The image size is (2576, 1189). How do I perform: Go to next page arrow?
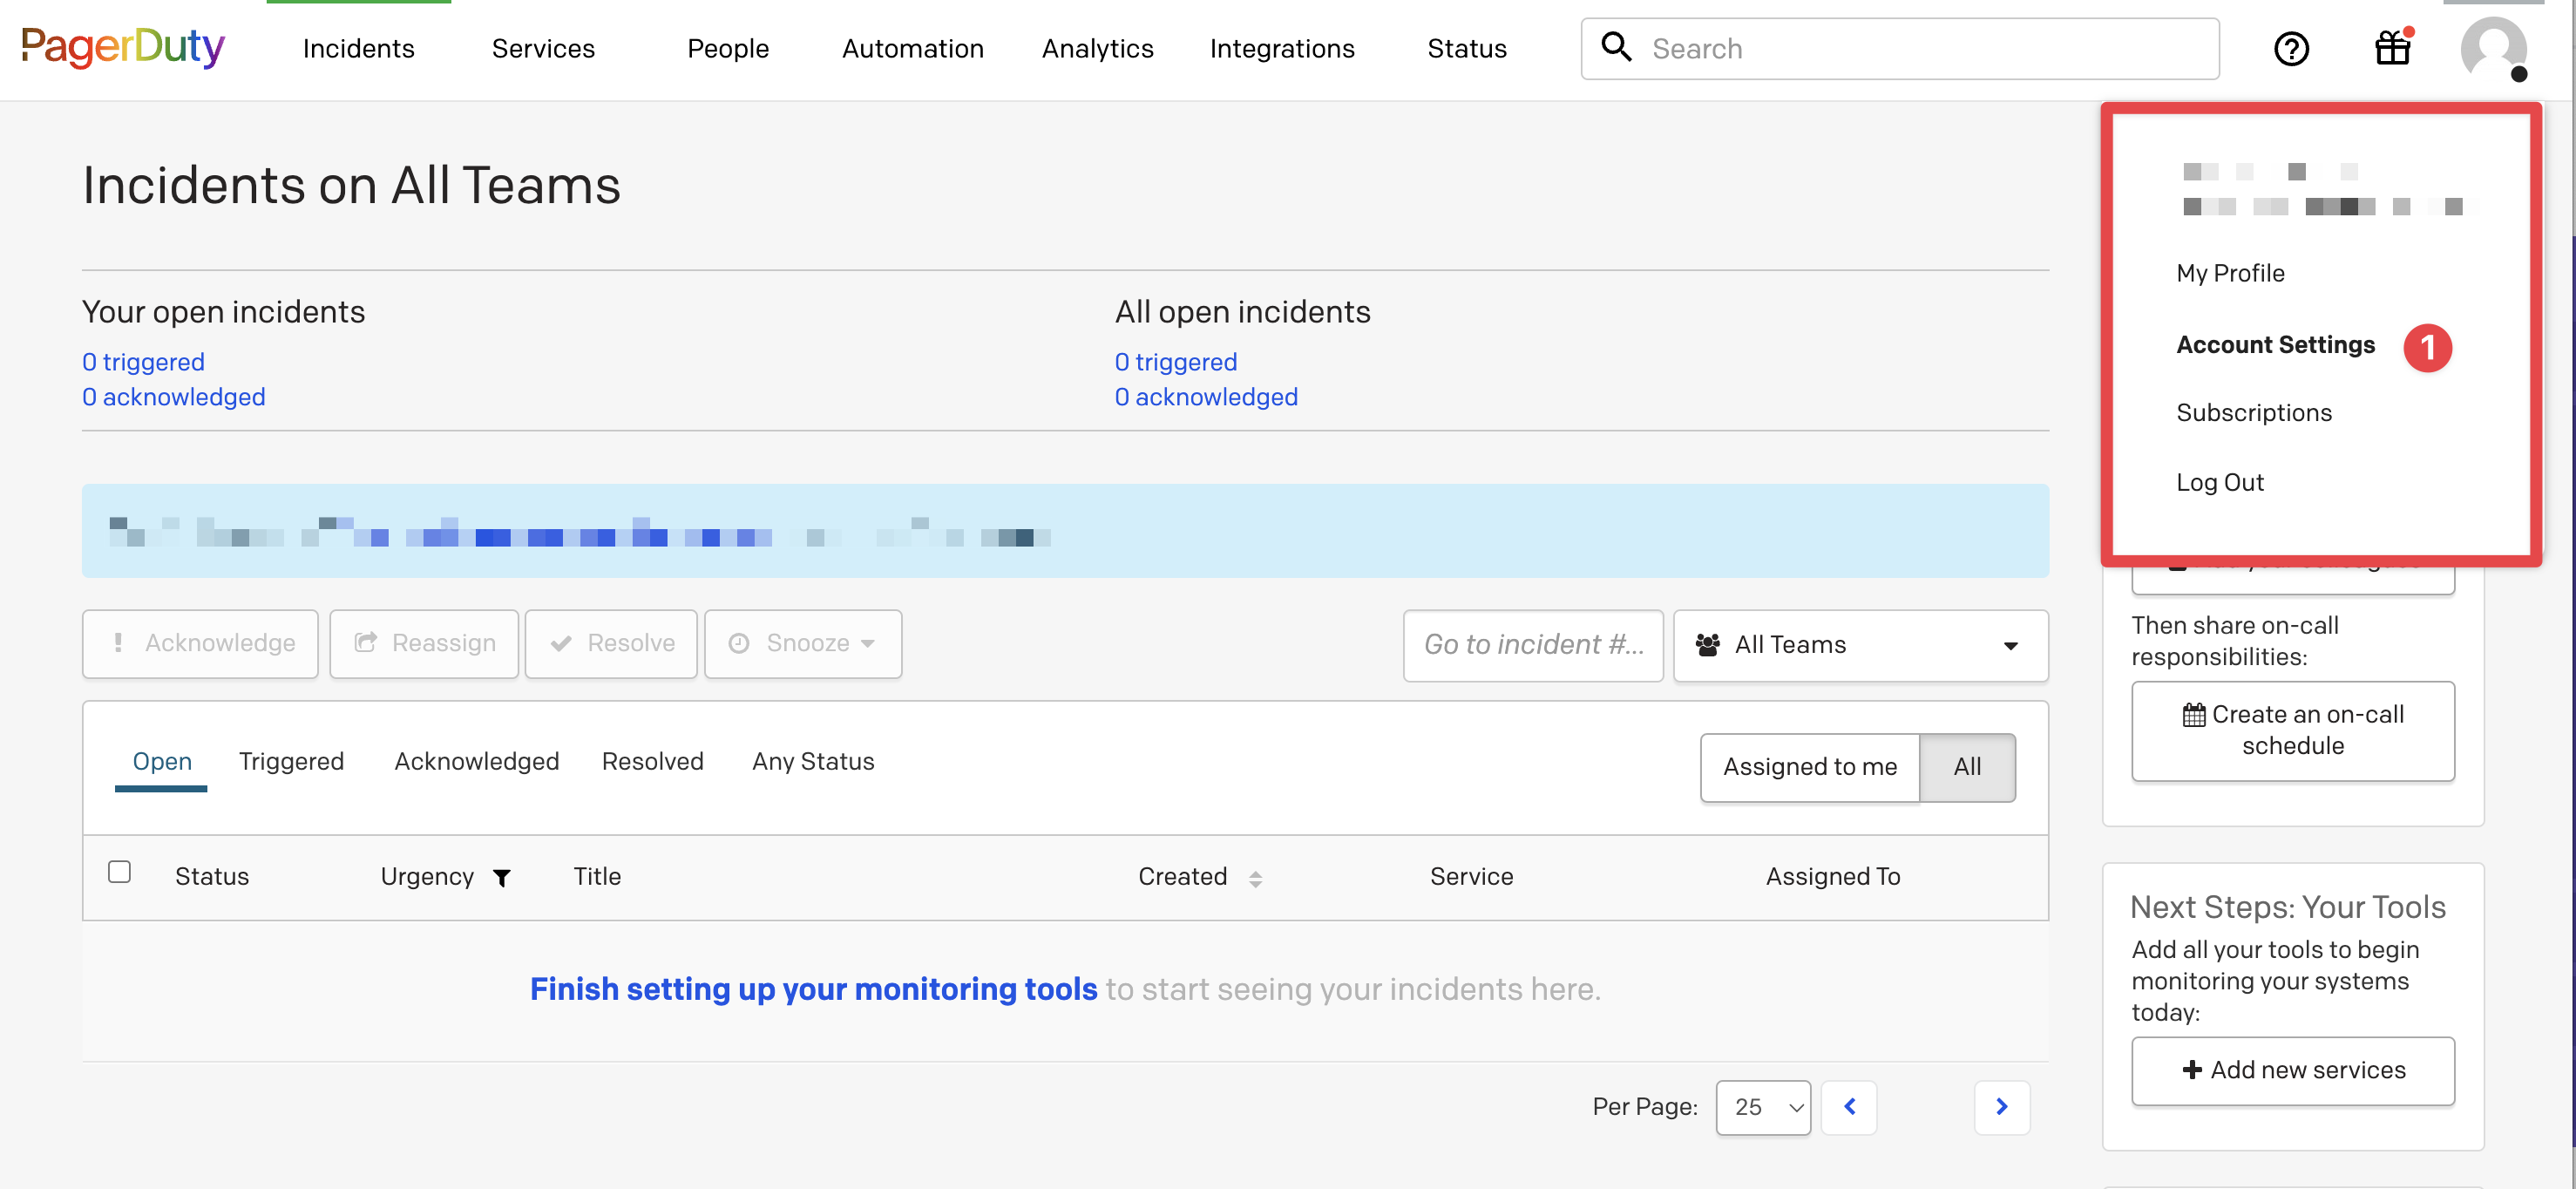(2001, 1106)
